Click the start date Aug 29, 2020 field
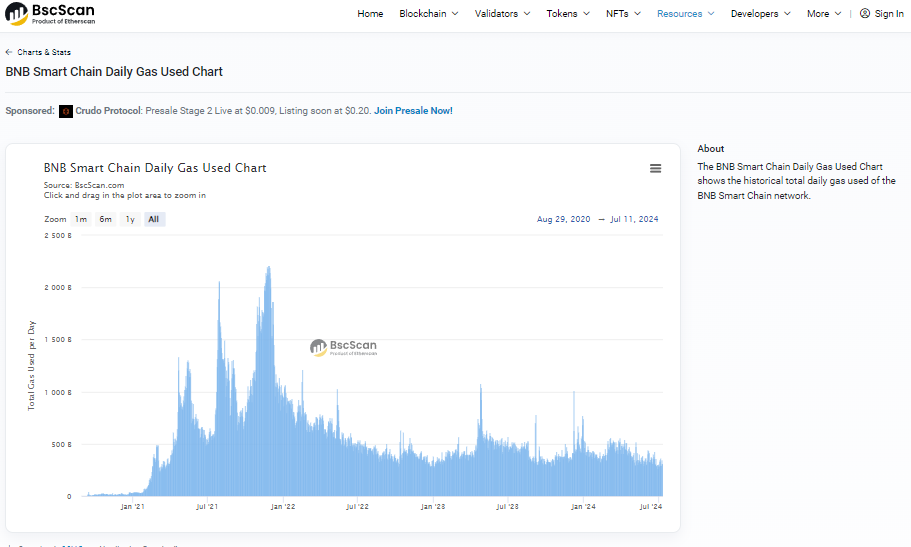911x547 pixels. tap(565, 219)
